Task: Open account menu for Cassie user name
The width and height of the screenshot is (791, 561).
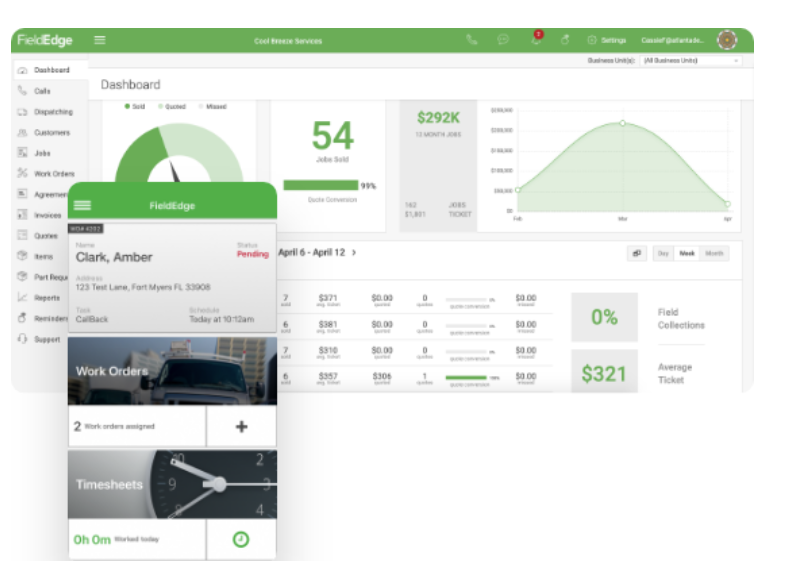Action: coord(672,40)
